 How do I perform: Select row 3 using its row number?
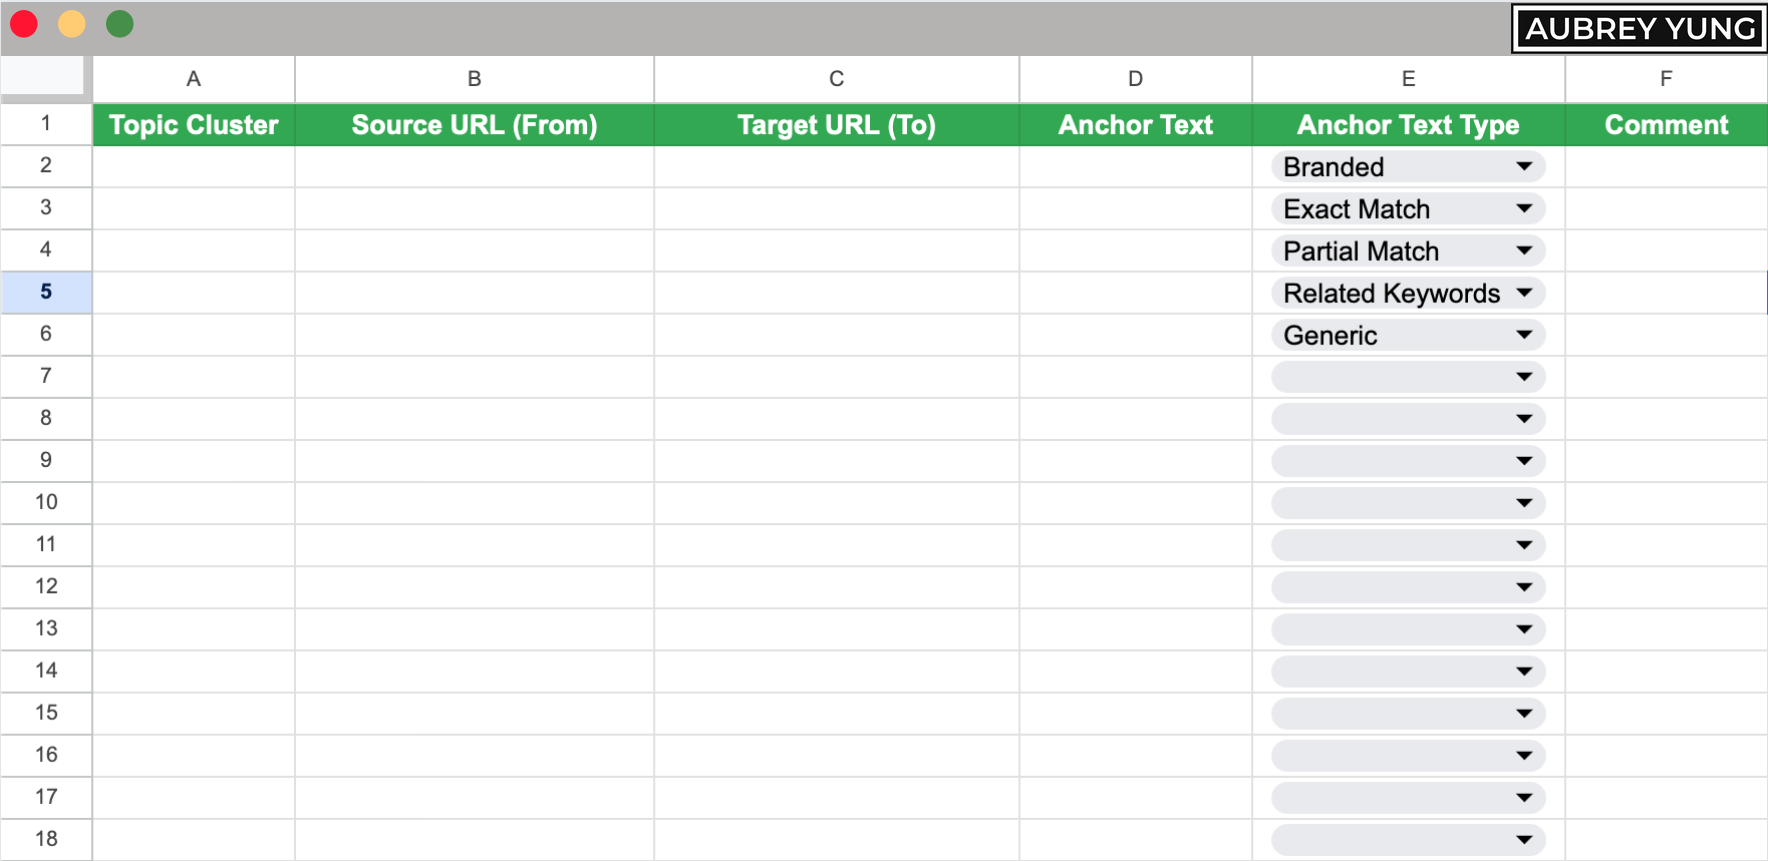pos(45,208)
